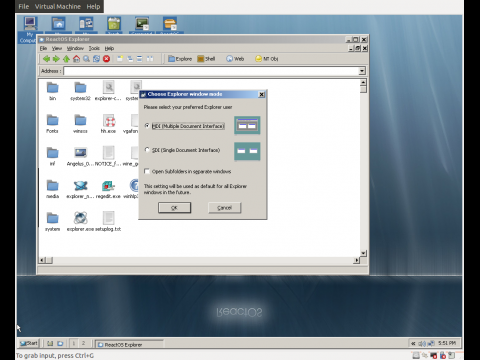Click the NT Obj toolbar button
480x360 pixels.
click(266, 59)
